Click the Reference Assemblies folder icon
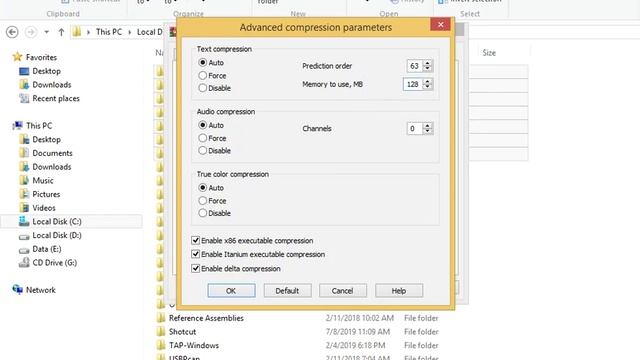The height and width of the screenshot is (360, 640). (x=160, y=318)
